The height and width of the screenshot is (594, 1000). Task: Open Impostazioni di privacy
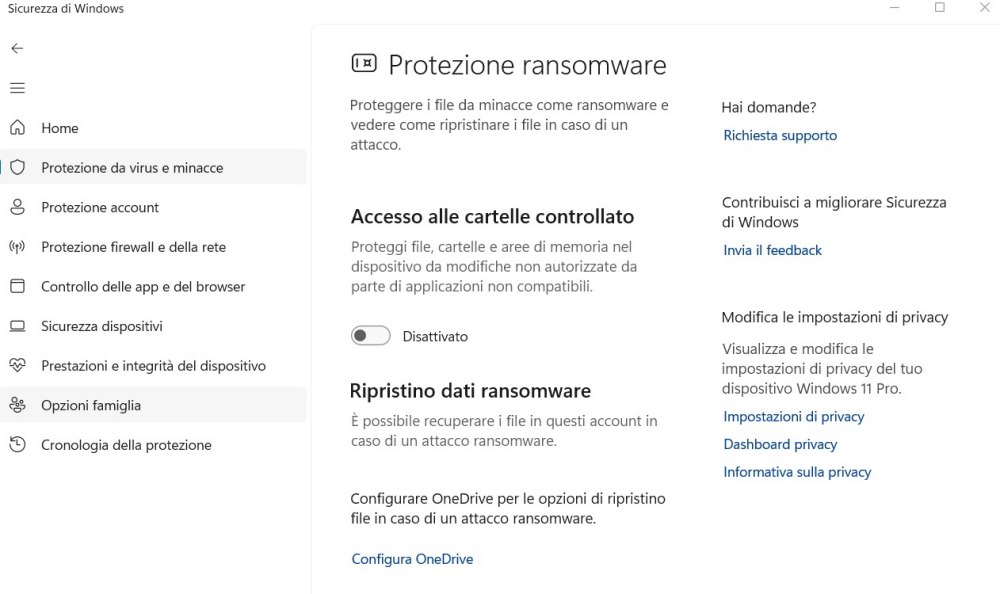(793, 416)
